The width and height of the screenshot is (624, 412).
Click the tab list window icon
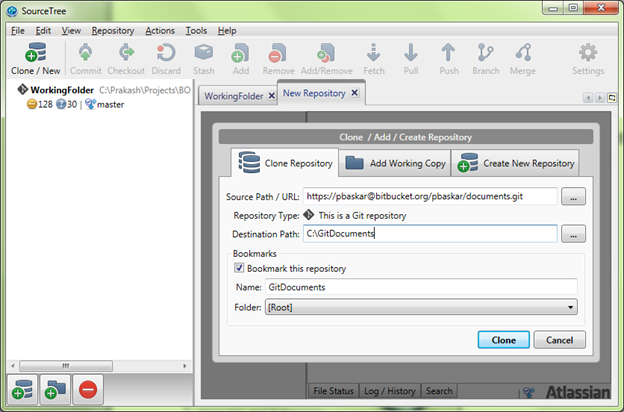click(612, 98)
